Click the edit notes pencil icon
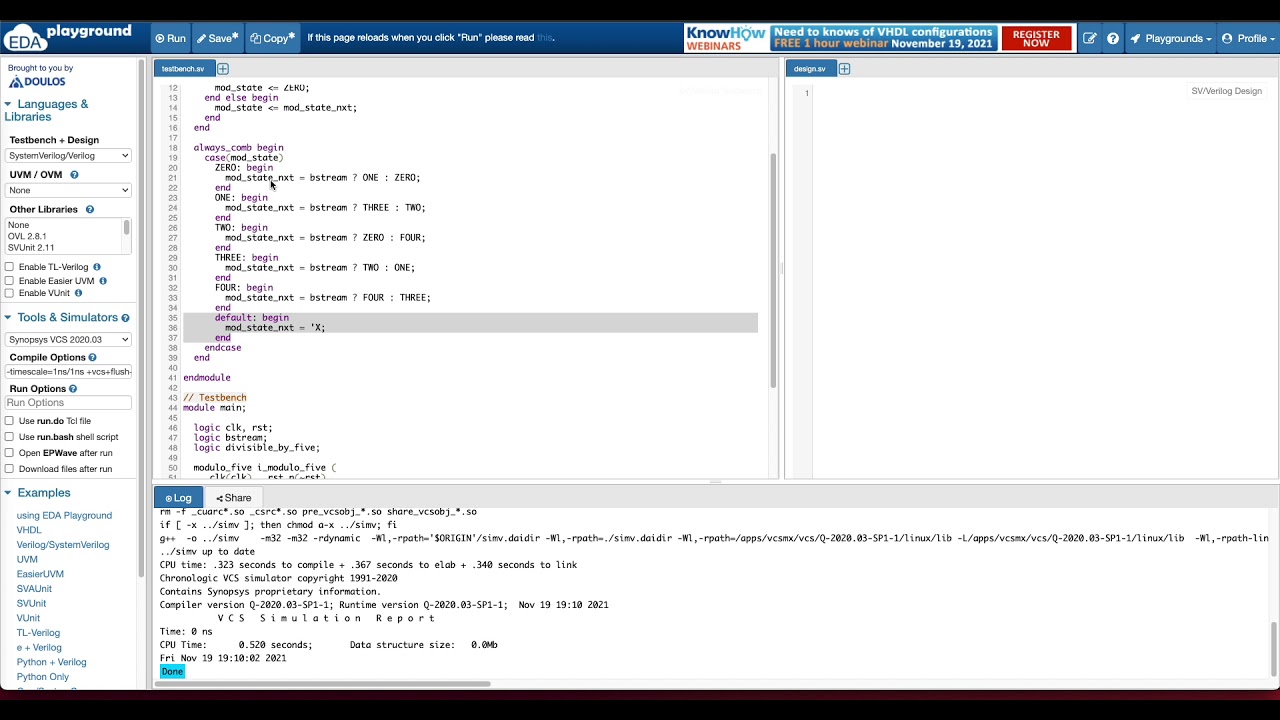 (x=1089, y=38)
